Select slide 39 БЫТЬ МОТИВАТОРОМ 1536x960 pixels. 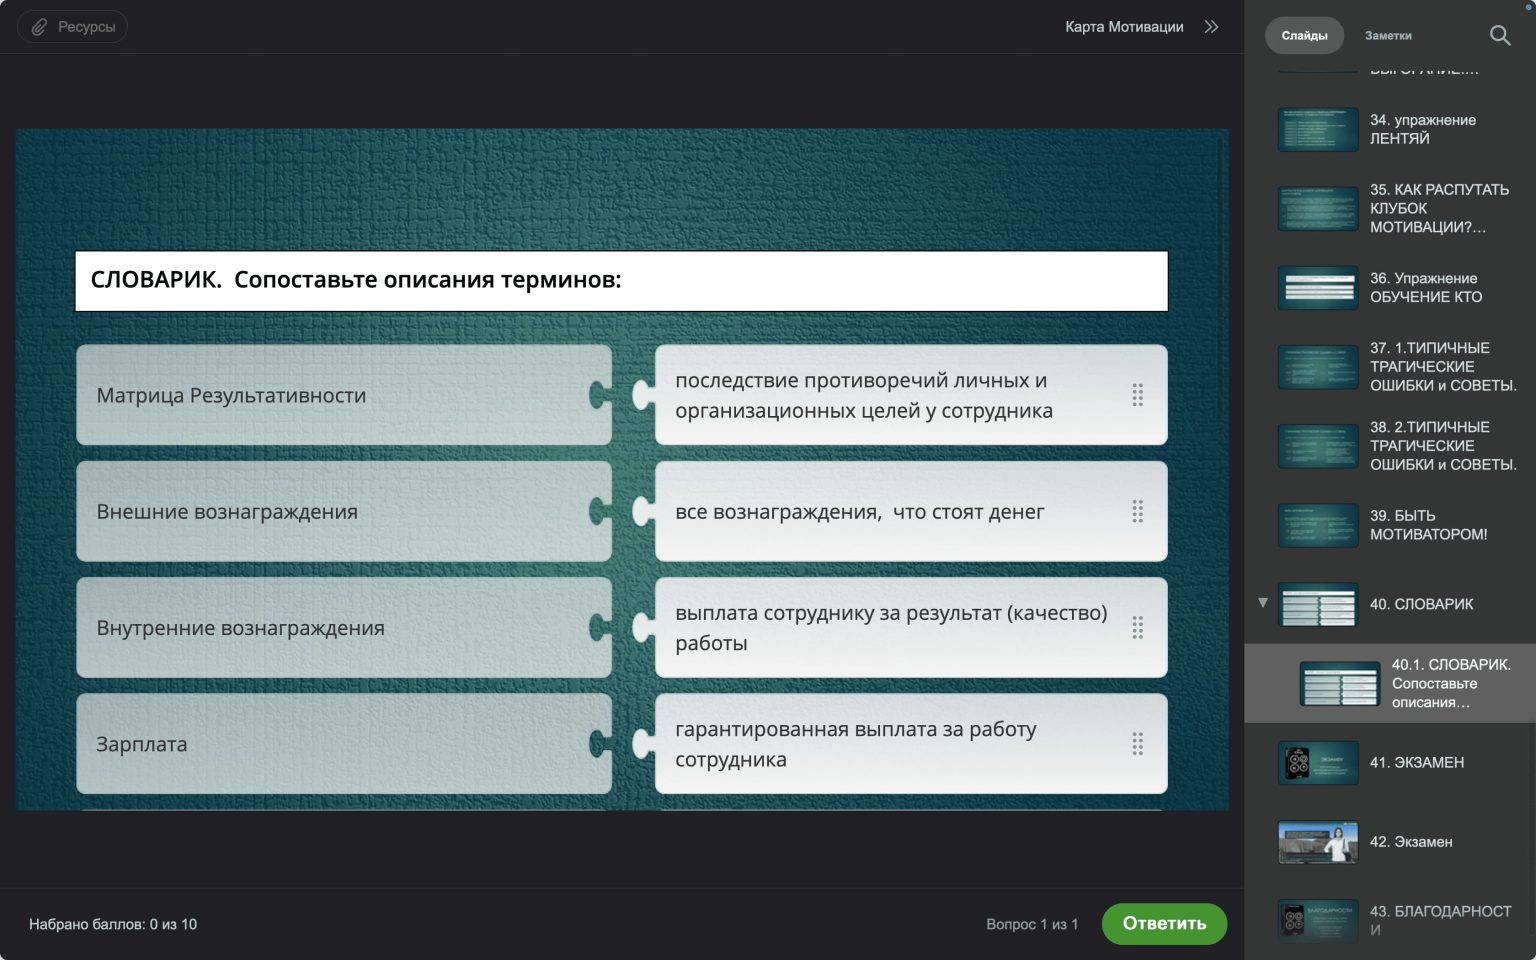coord(1390,525)
